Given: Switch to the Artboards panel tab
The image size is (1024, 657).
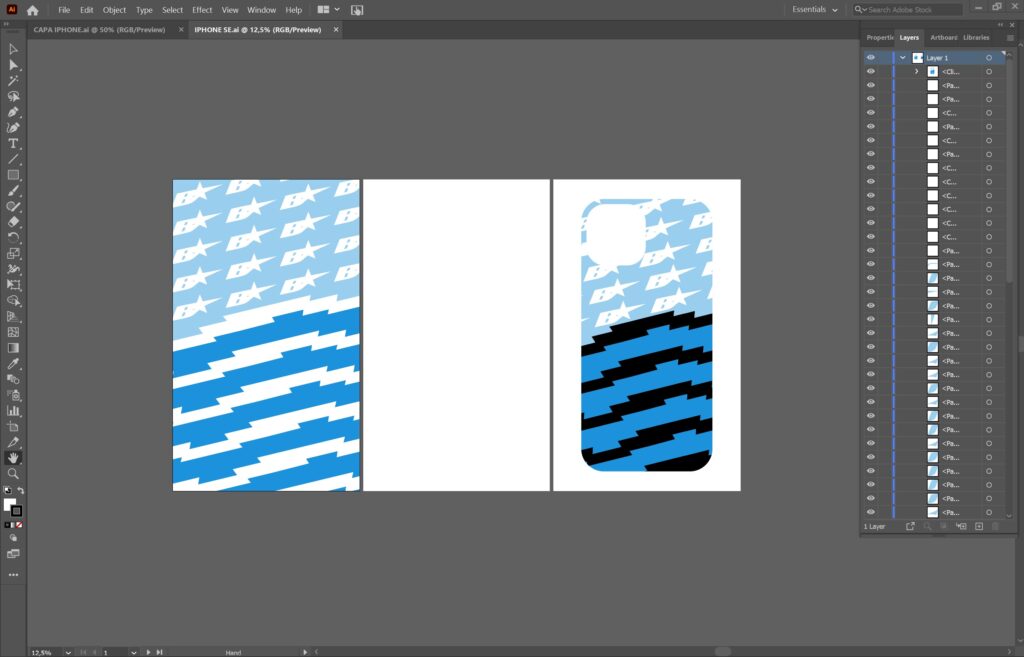Looking at the screenshot, I should pos(943,38).
